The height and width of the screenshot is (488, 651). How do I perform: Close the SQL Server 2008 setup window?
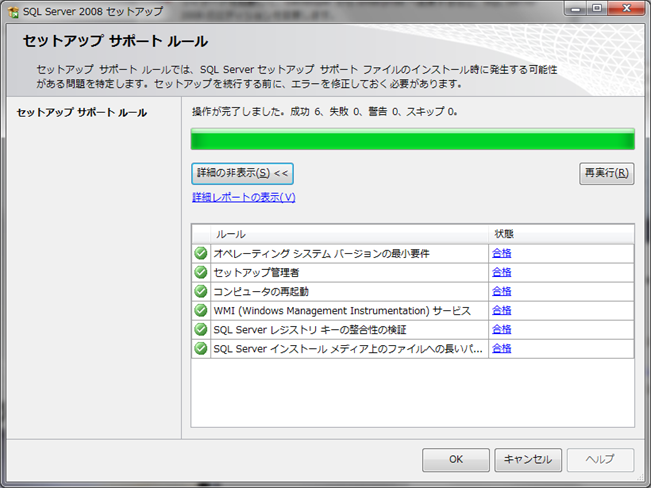coord(627,8)
